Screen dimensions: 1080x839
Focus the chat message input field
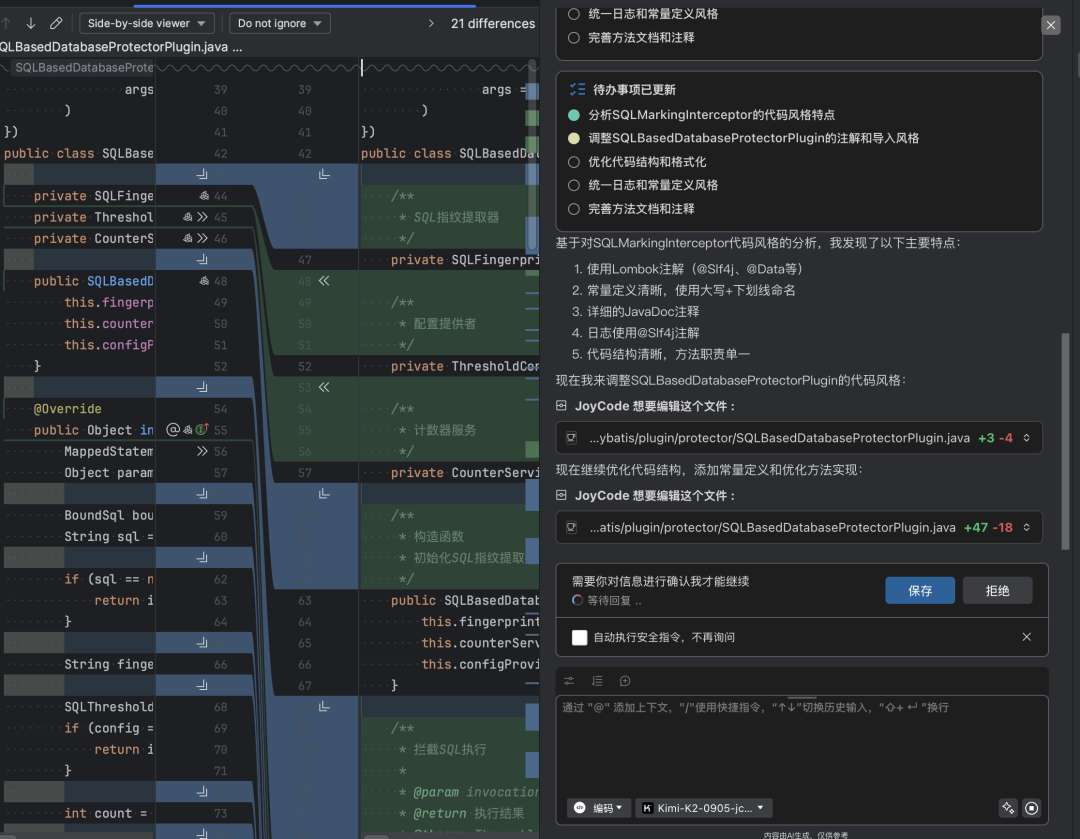[802, 745]
